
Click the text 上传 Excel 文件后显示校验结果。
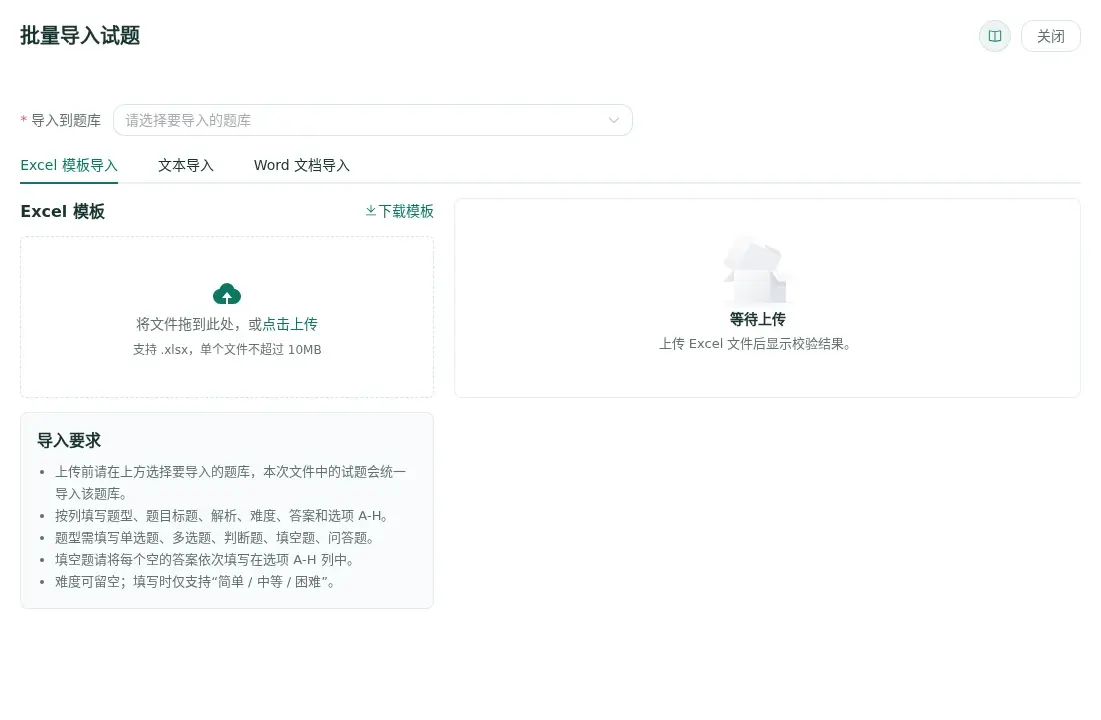[756, 343]
